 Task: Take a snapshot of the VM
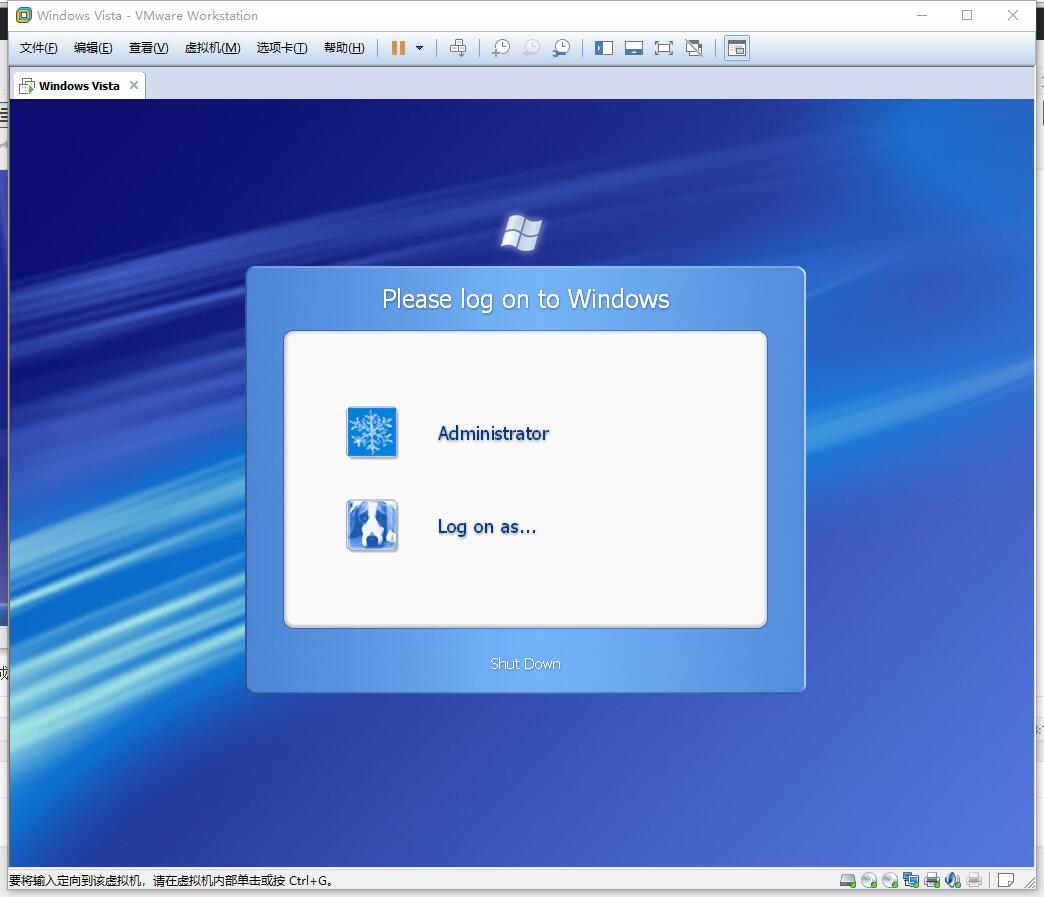(x=501, y=48)
